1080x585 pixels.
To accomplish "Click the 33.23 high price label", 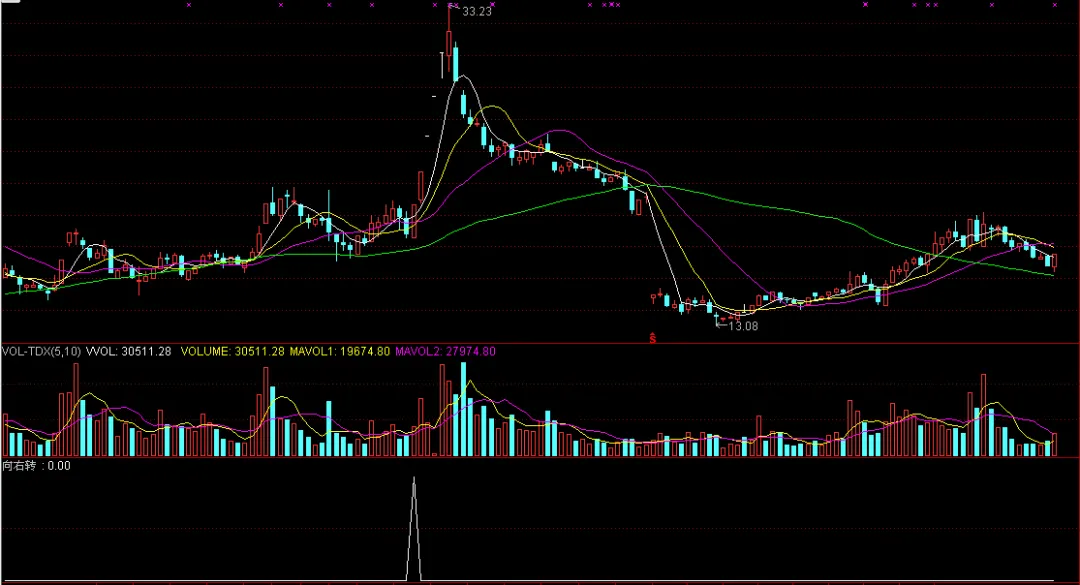I will point(477,12).
